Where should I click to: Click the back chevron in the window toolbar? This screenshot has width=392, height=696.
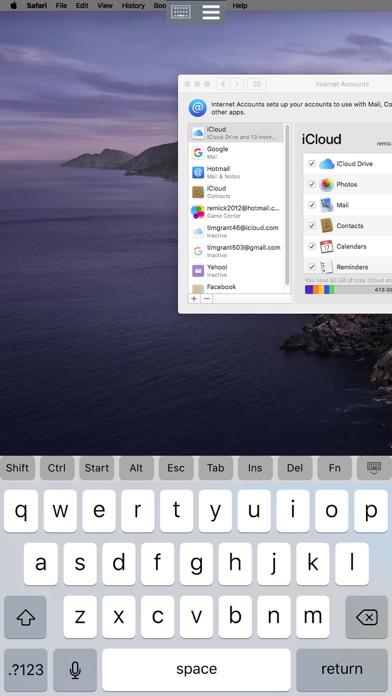coord(223,83)
